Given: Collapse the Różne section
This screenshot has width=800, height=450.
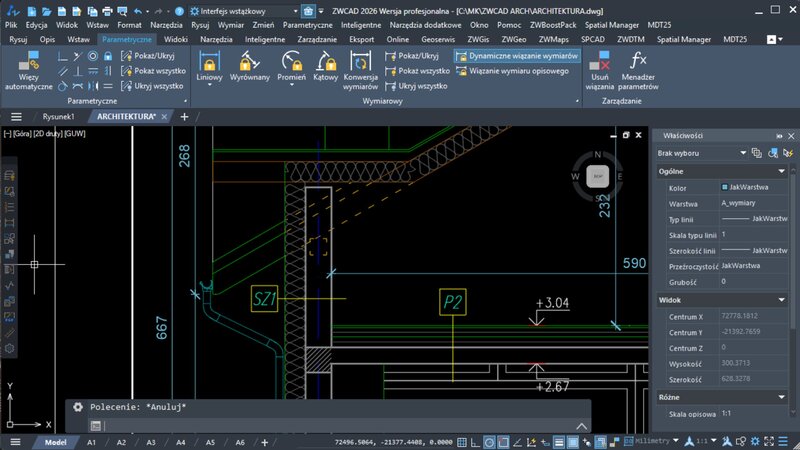Looking at the screenshot, I should (782, 397).
